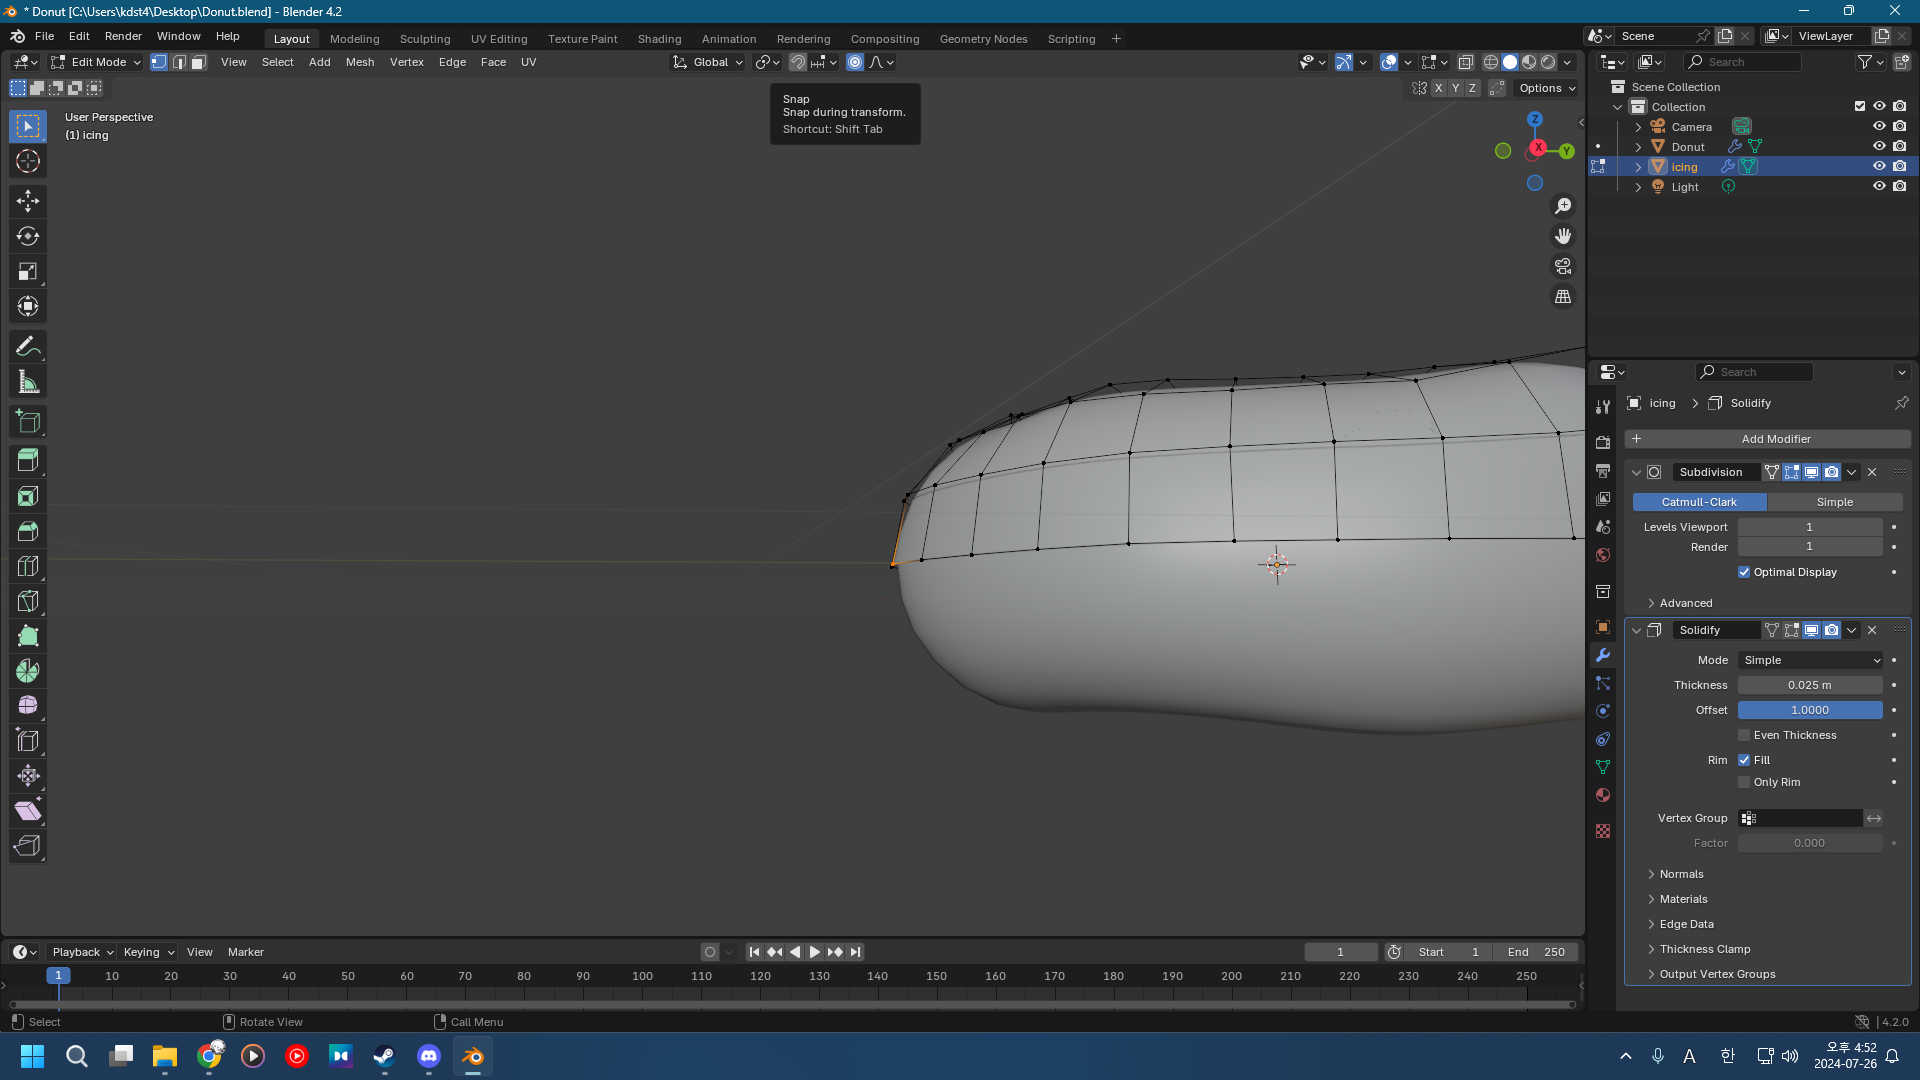This screenshot has height=1080, width=1920.
Task: Select the Smooth tool
Action: coord(28,706)
